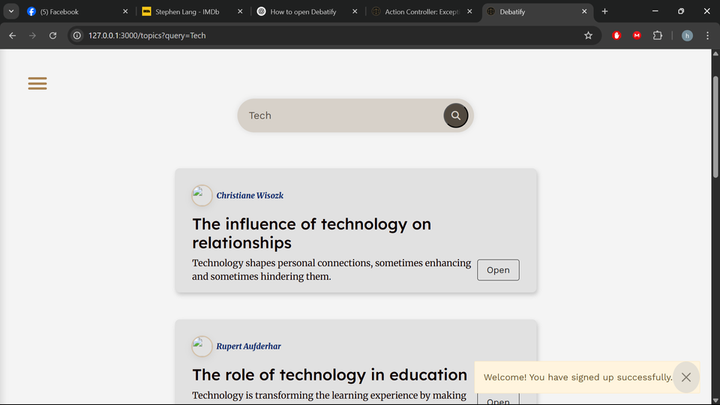Visit Rupert Aufderhar's profile link
The width and height of the screenshot is (720, 405).
tap(248, 347)
